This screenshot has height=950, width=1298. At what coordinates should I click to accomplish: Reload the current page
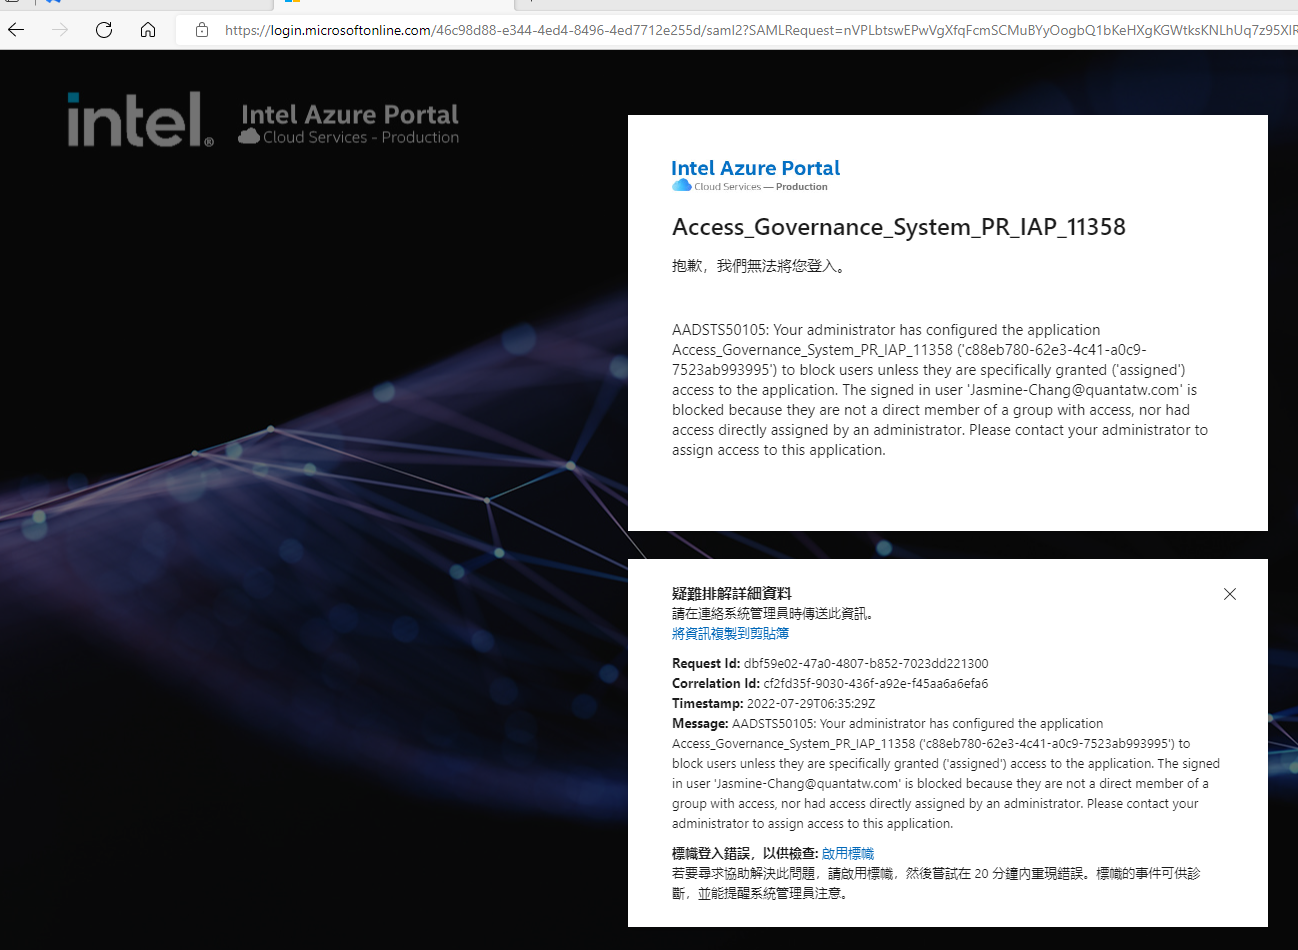click(104, 30)
